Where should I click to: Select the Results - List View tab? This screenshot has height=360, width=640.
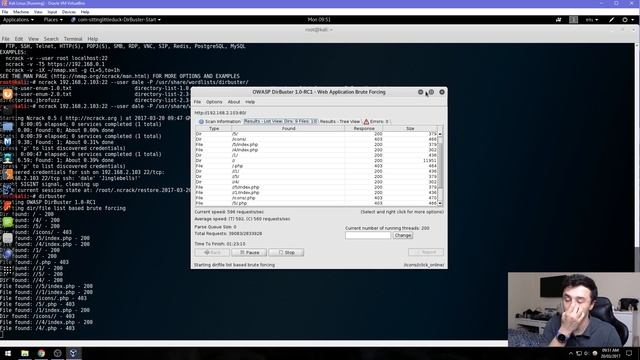pos(280,121)
